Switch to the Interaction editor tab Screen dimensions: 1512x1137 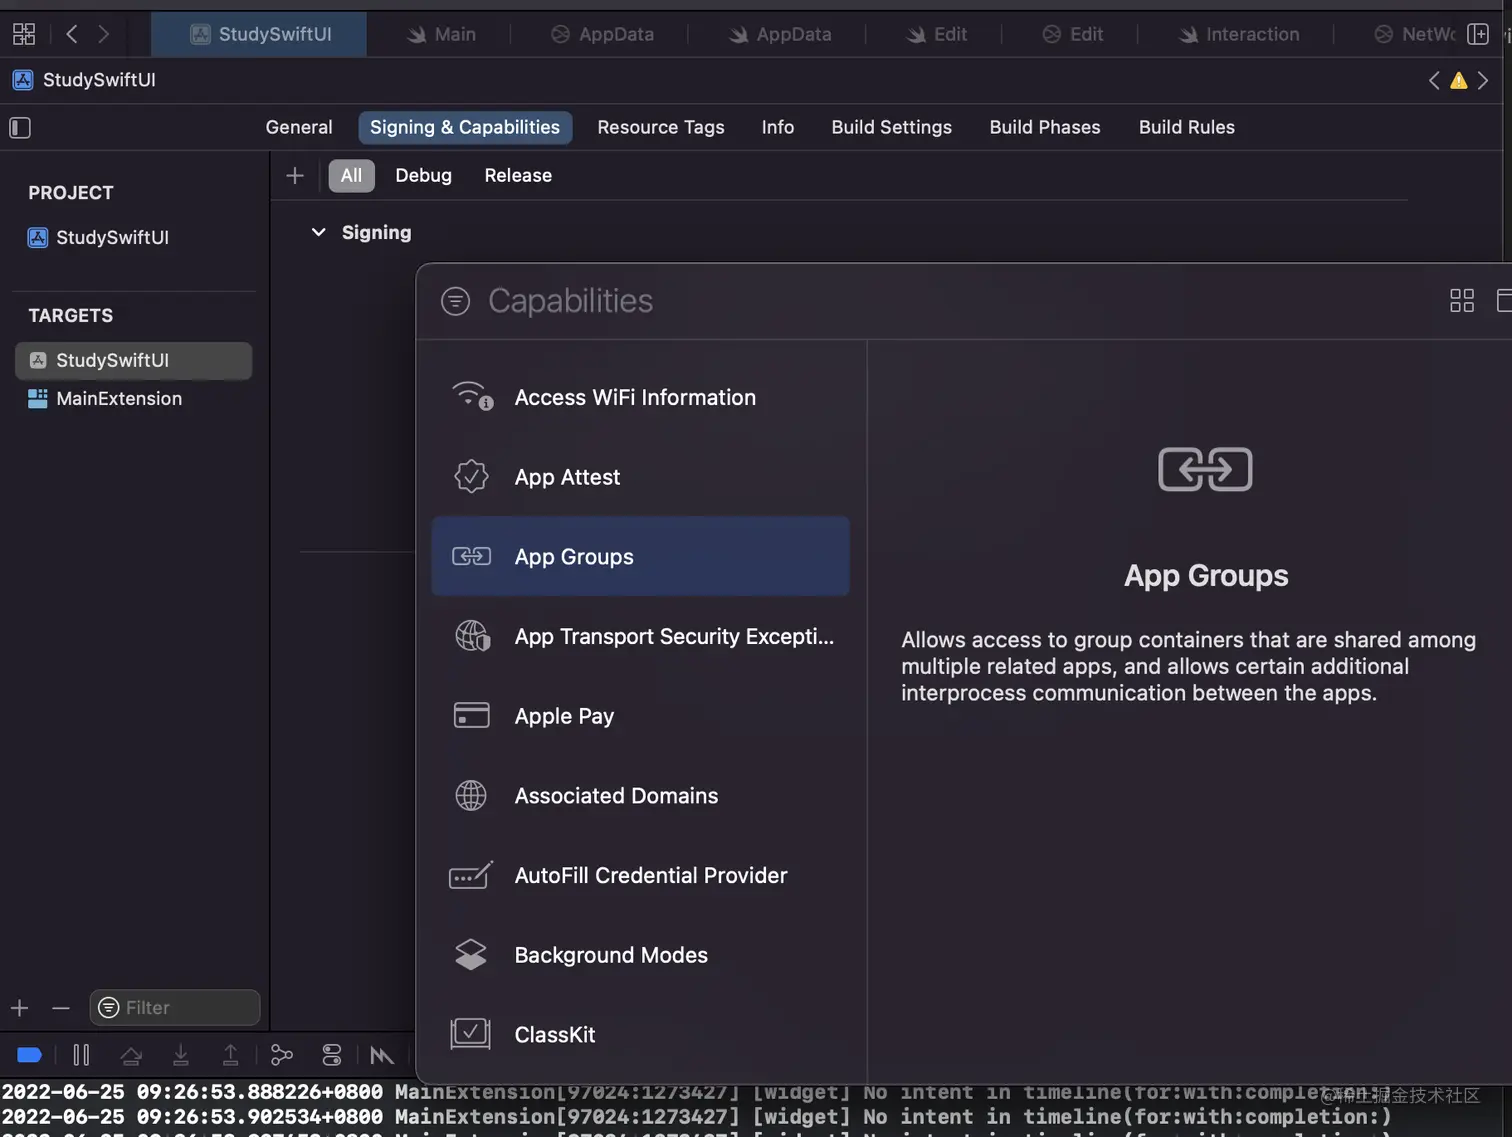1238,35
